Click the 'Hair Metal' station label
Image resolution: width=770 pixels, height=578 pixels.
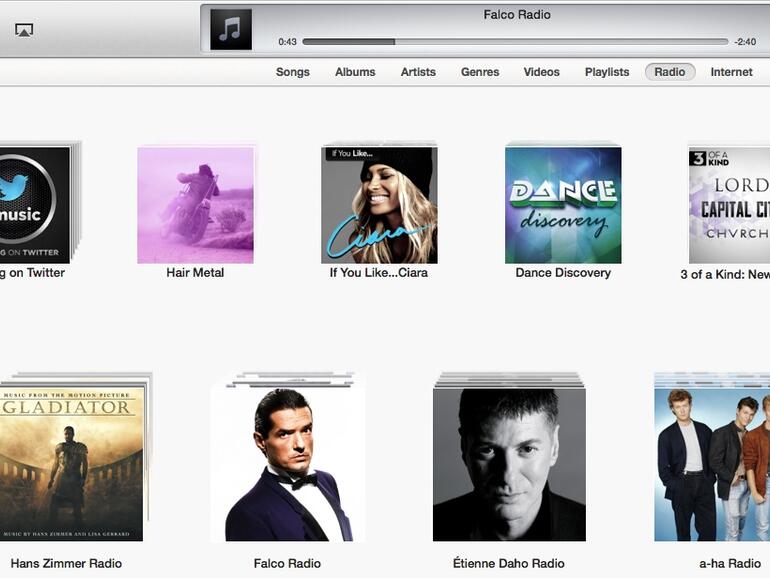[195, 273]
